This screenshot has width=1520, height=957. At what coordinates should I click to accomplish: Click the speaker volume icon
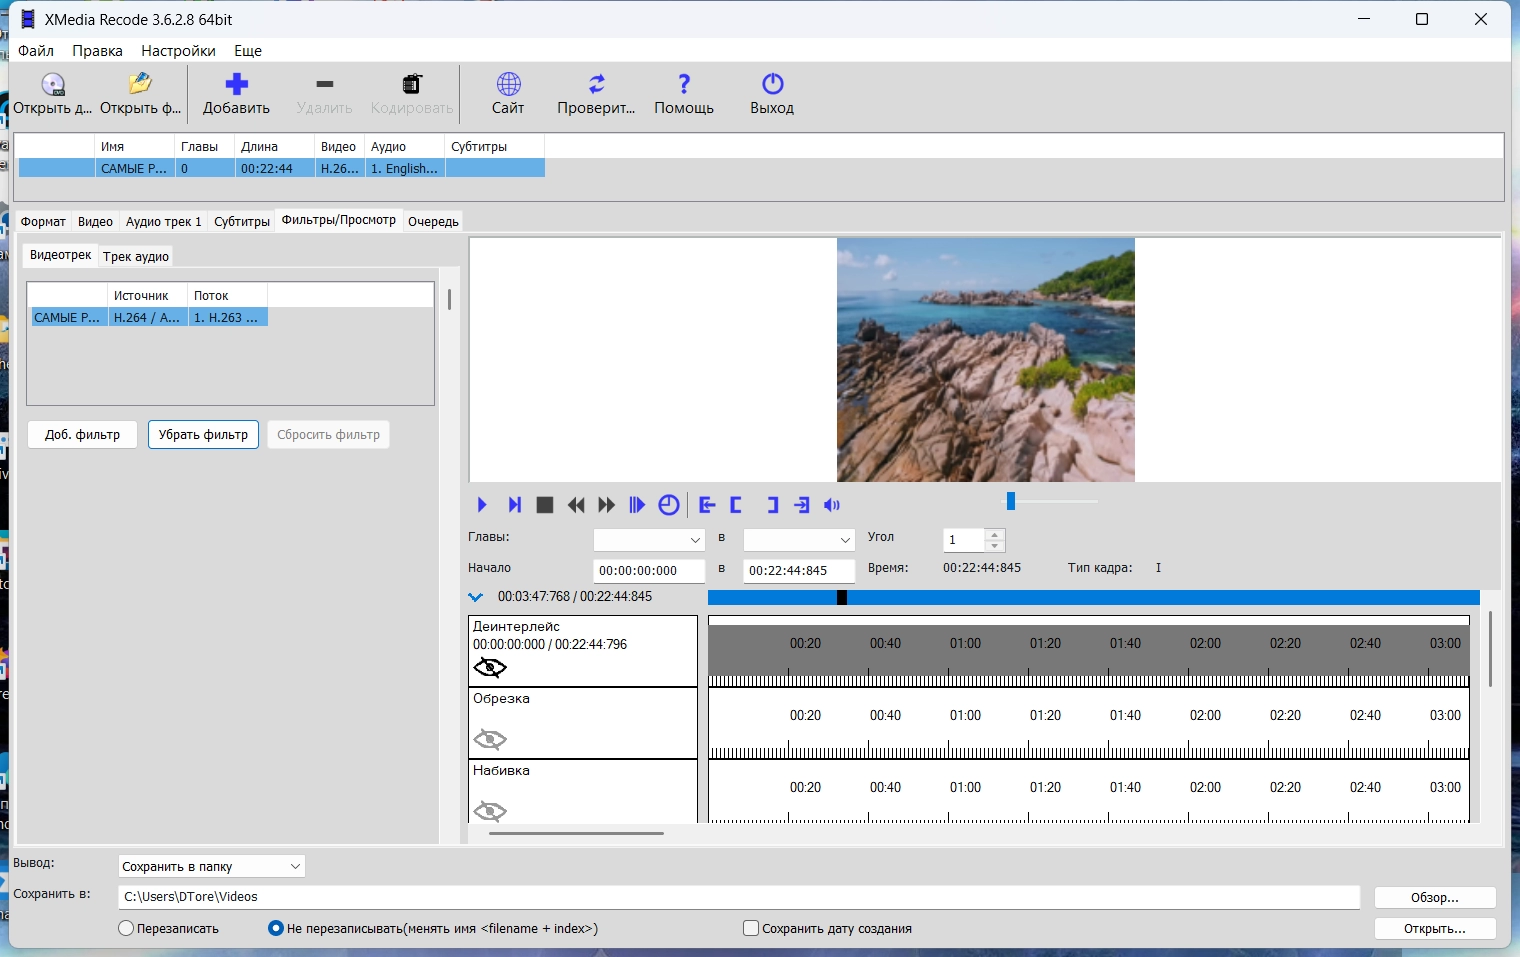[x=832, y=505]
